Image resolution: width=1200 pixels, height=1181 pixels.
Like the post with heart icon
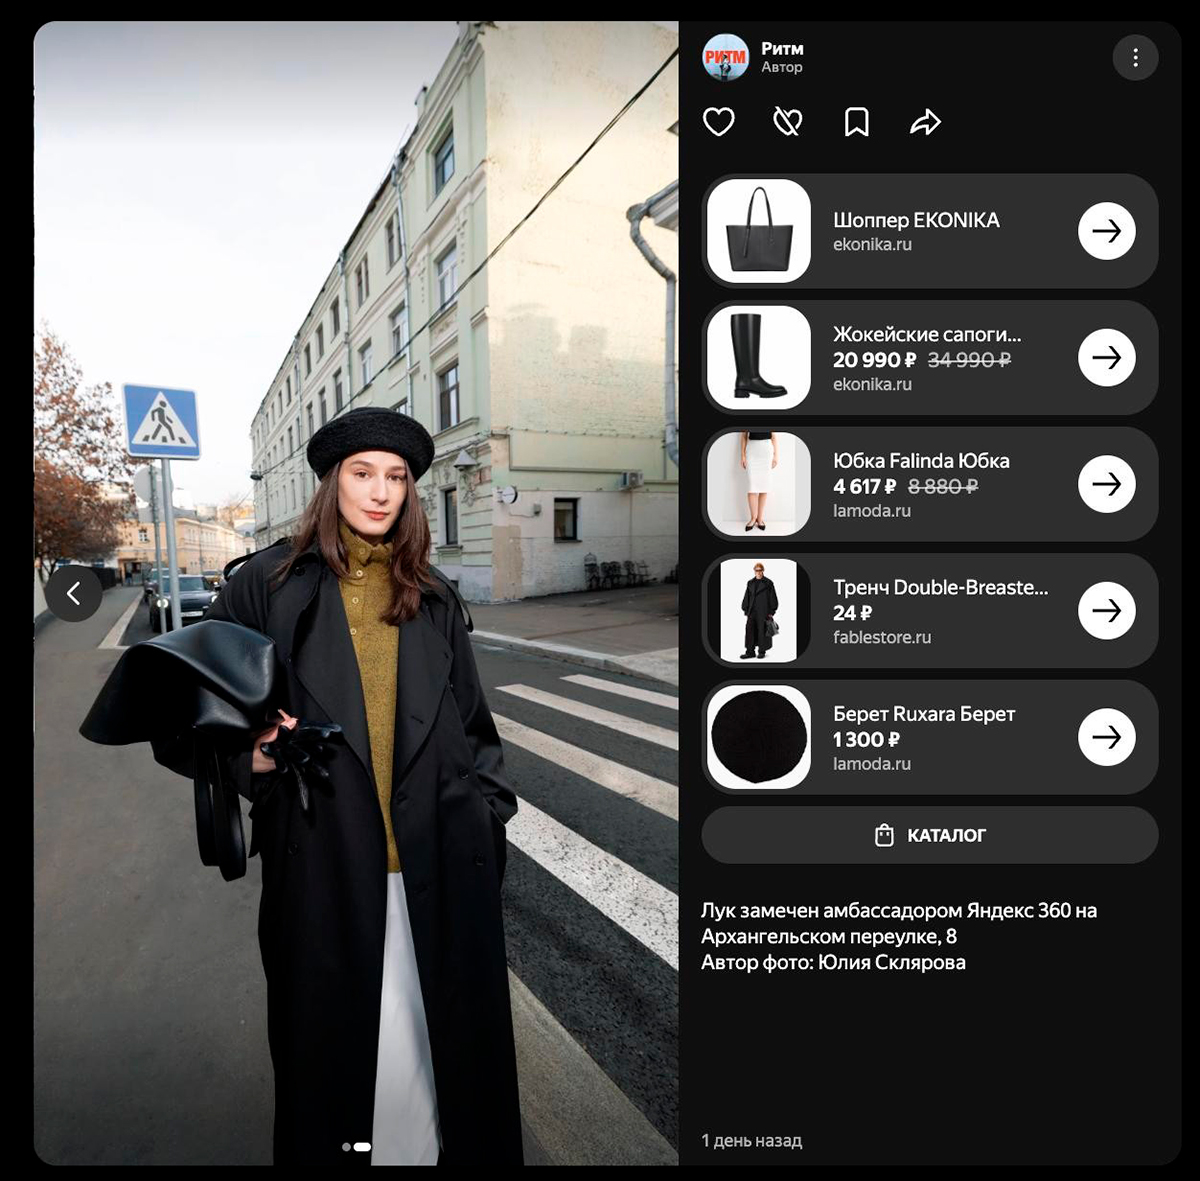(x=719, y=122)
